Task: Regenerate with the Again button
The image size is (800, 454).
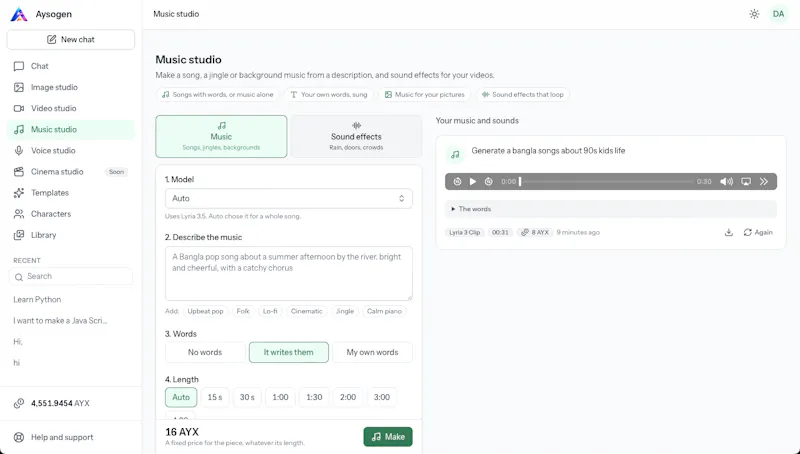Action: (758, 233)
